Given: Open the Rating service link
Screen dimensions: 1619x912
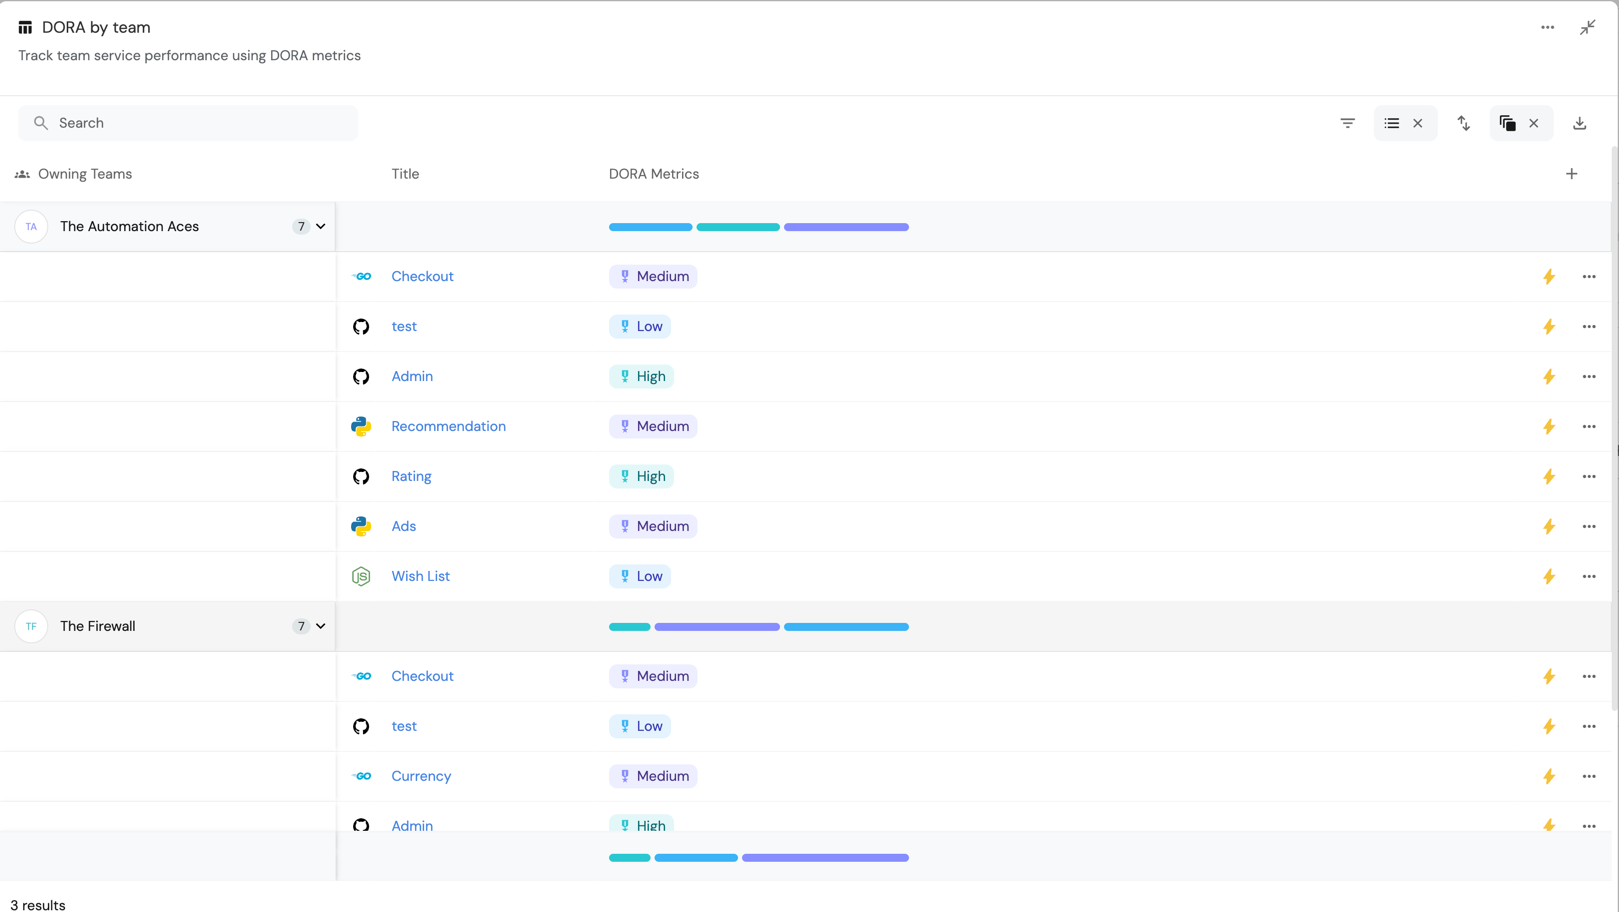Looking at the screenshot, I should [411, 477].
